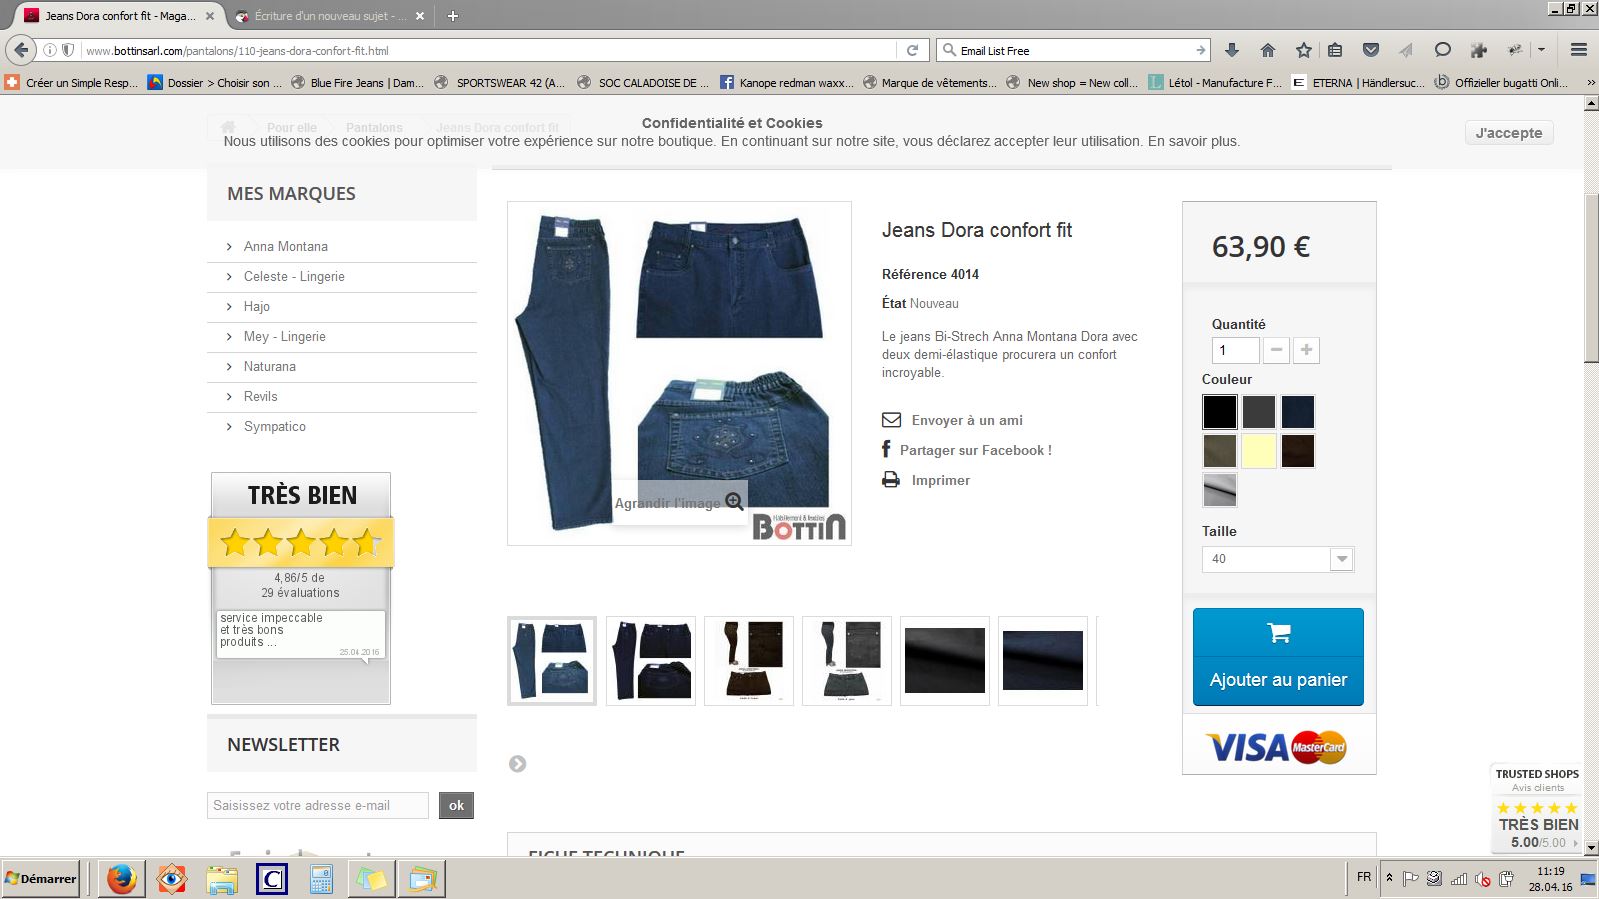This screenshot has width=1599, height=899.
Task: Open site info icon in address bar
Action: (x=50, y=50)
